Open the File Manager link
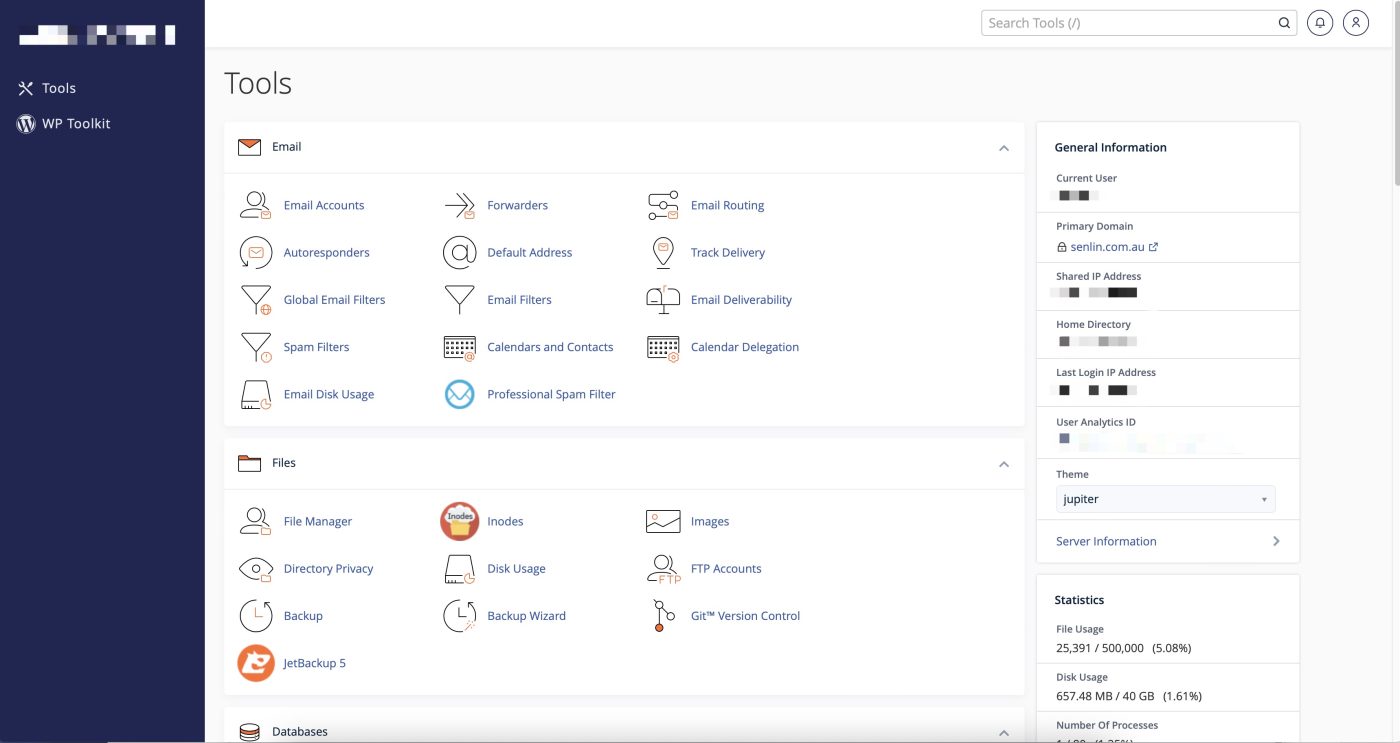 (x=317, y=521)
